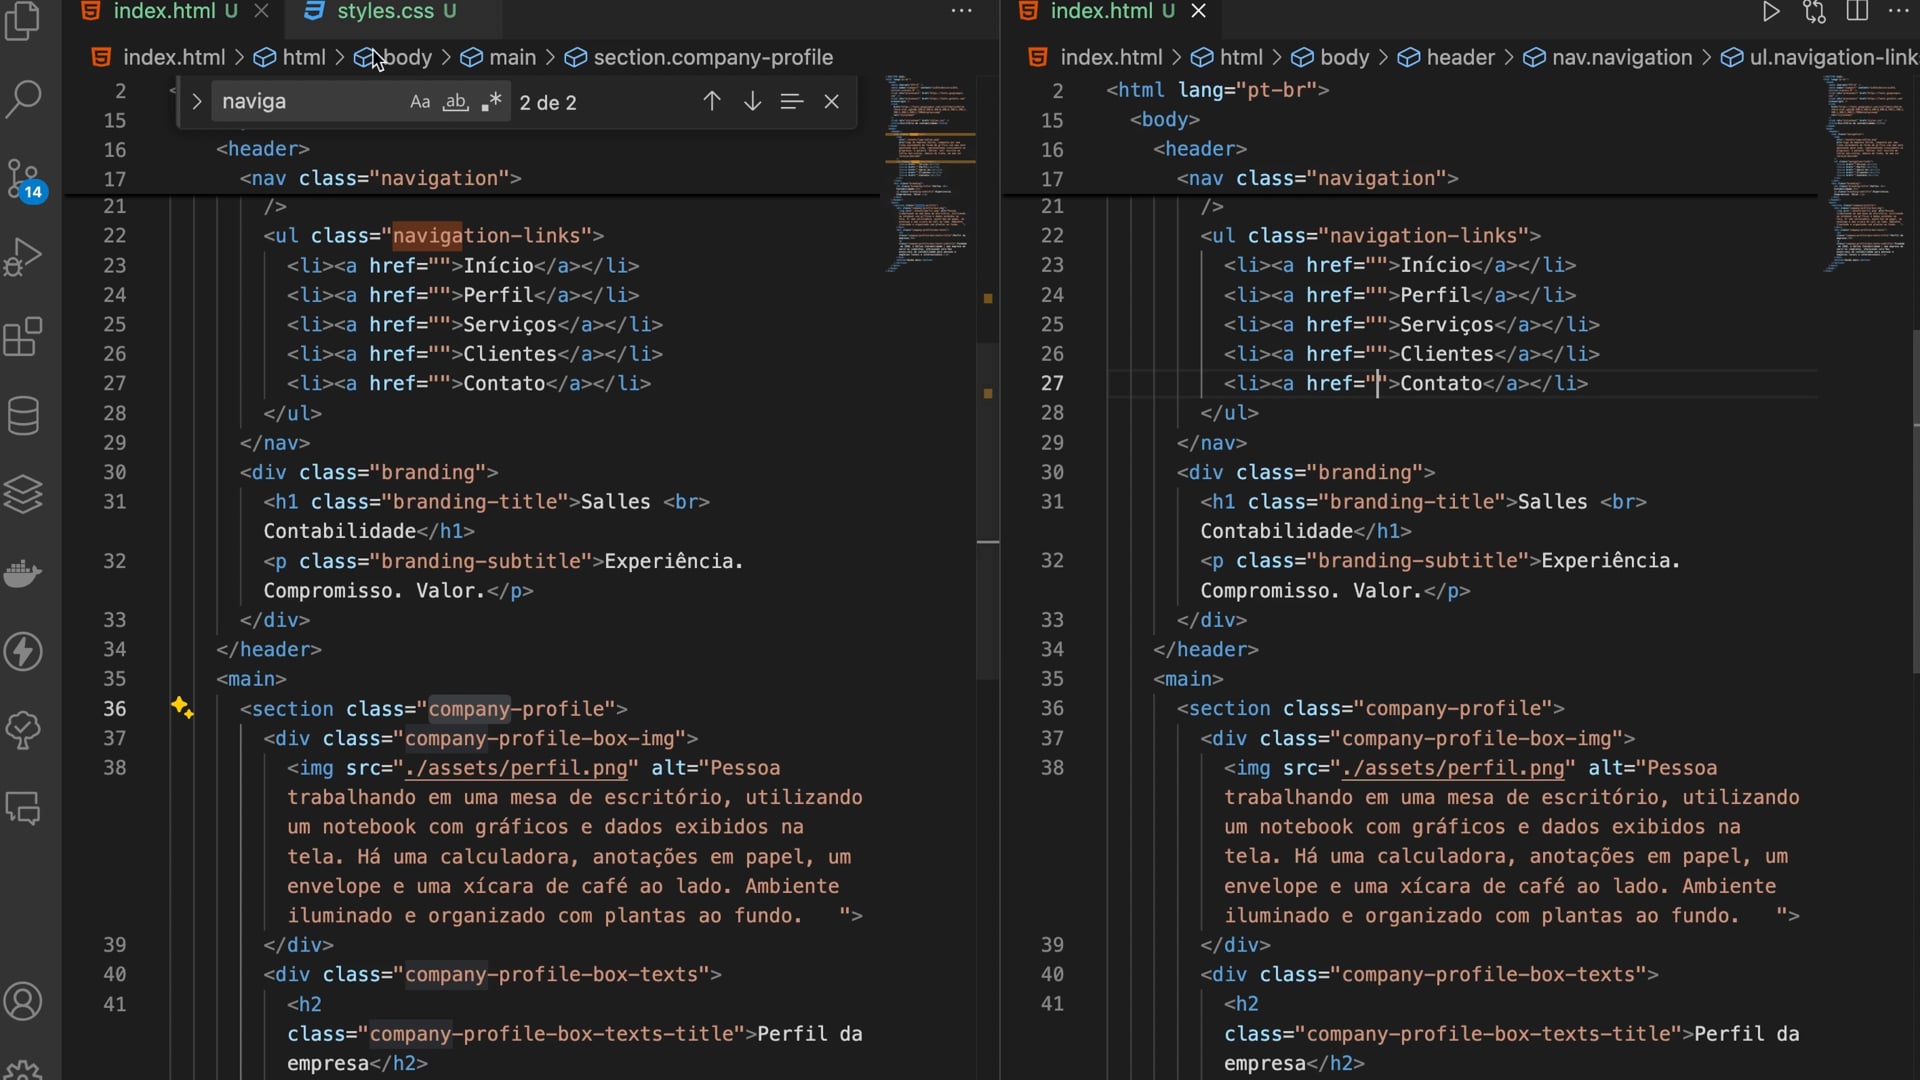Open the Accounts menu
Viewport: 1920px width, 1080px height.
(24, 1001)
